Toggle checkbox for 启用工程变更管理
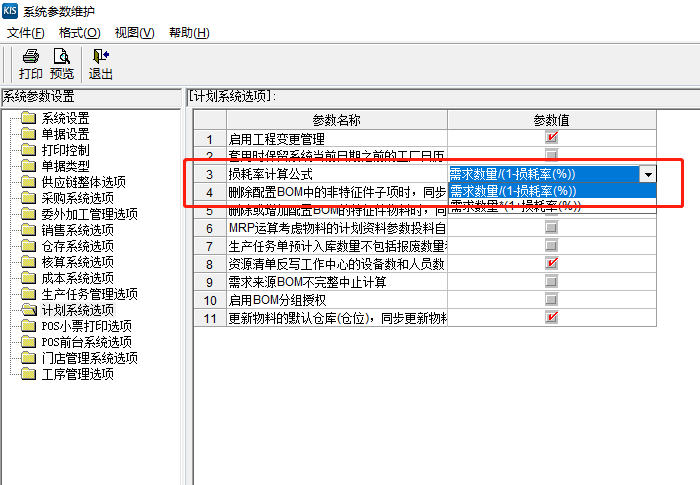Viewport: 700px width, 485px height. 551,138
